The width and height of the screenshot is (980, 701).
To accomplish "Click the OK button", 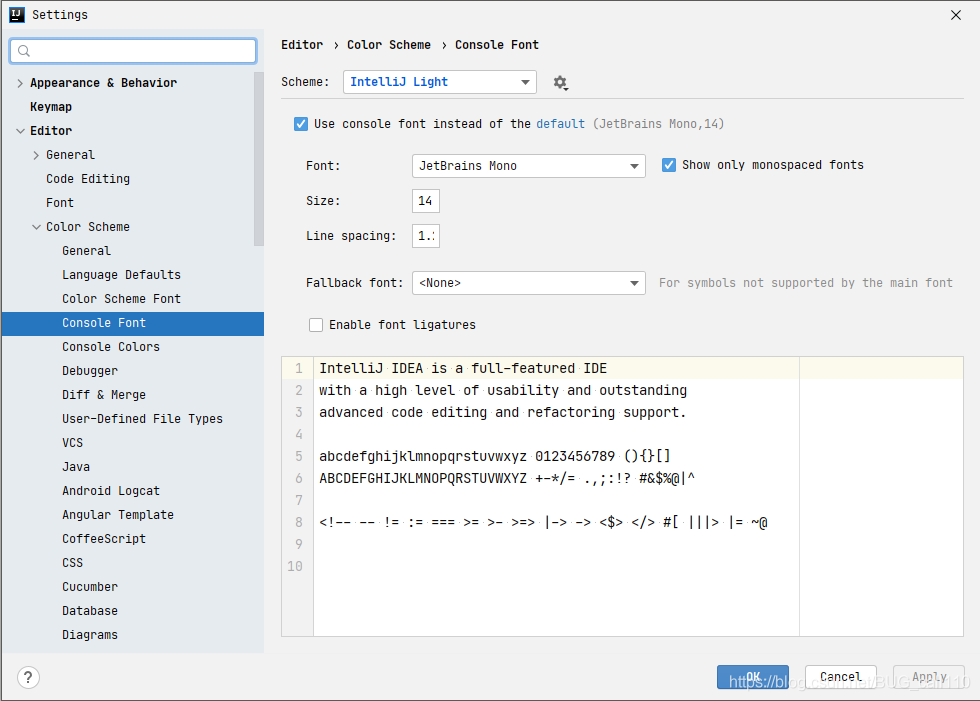I will pos(753,677).
